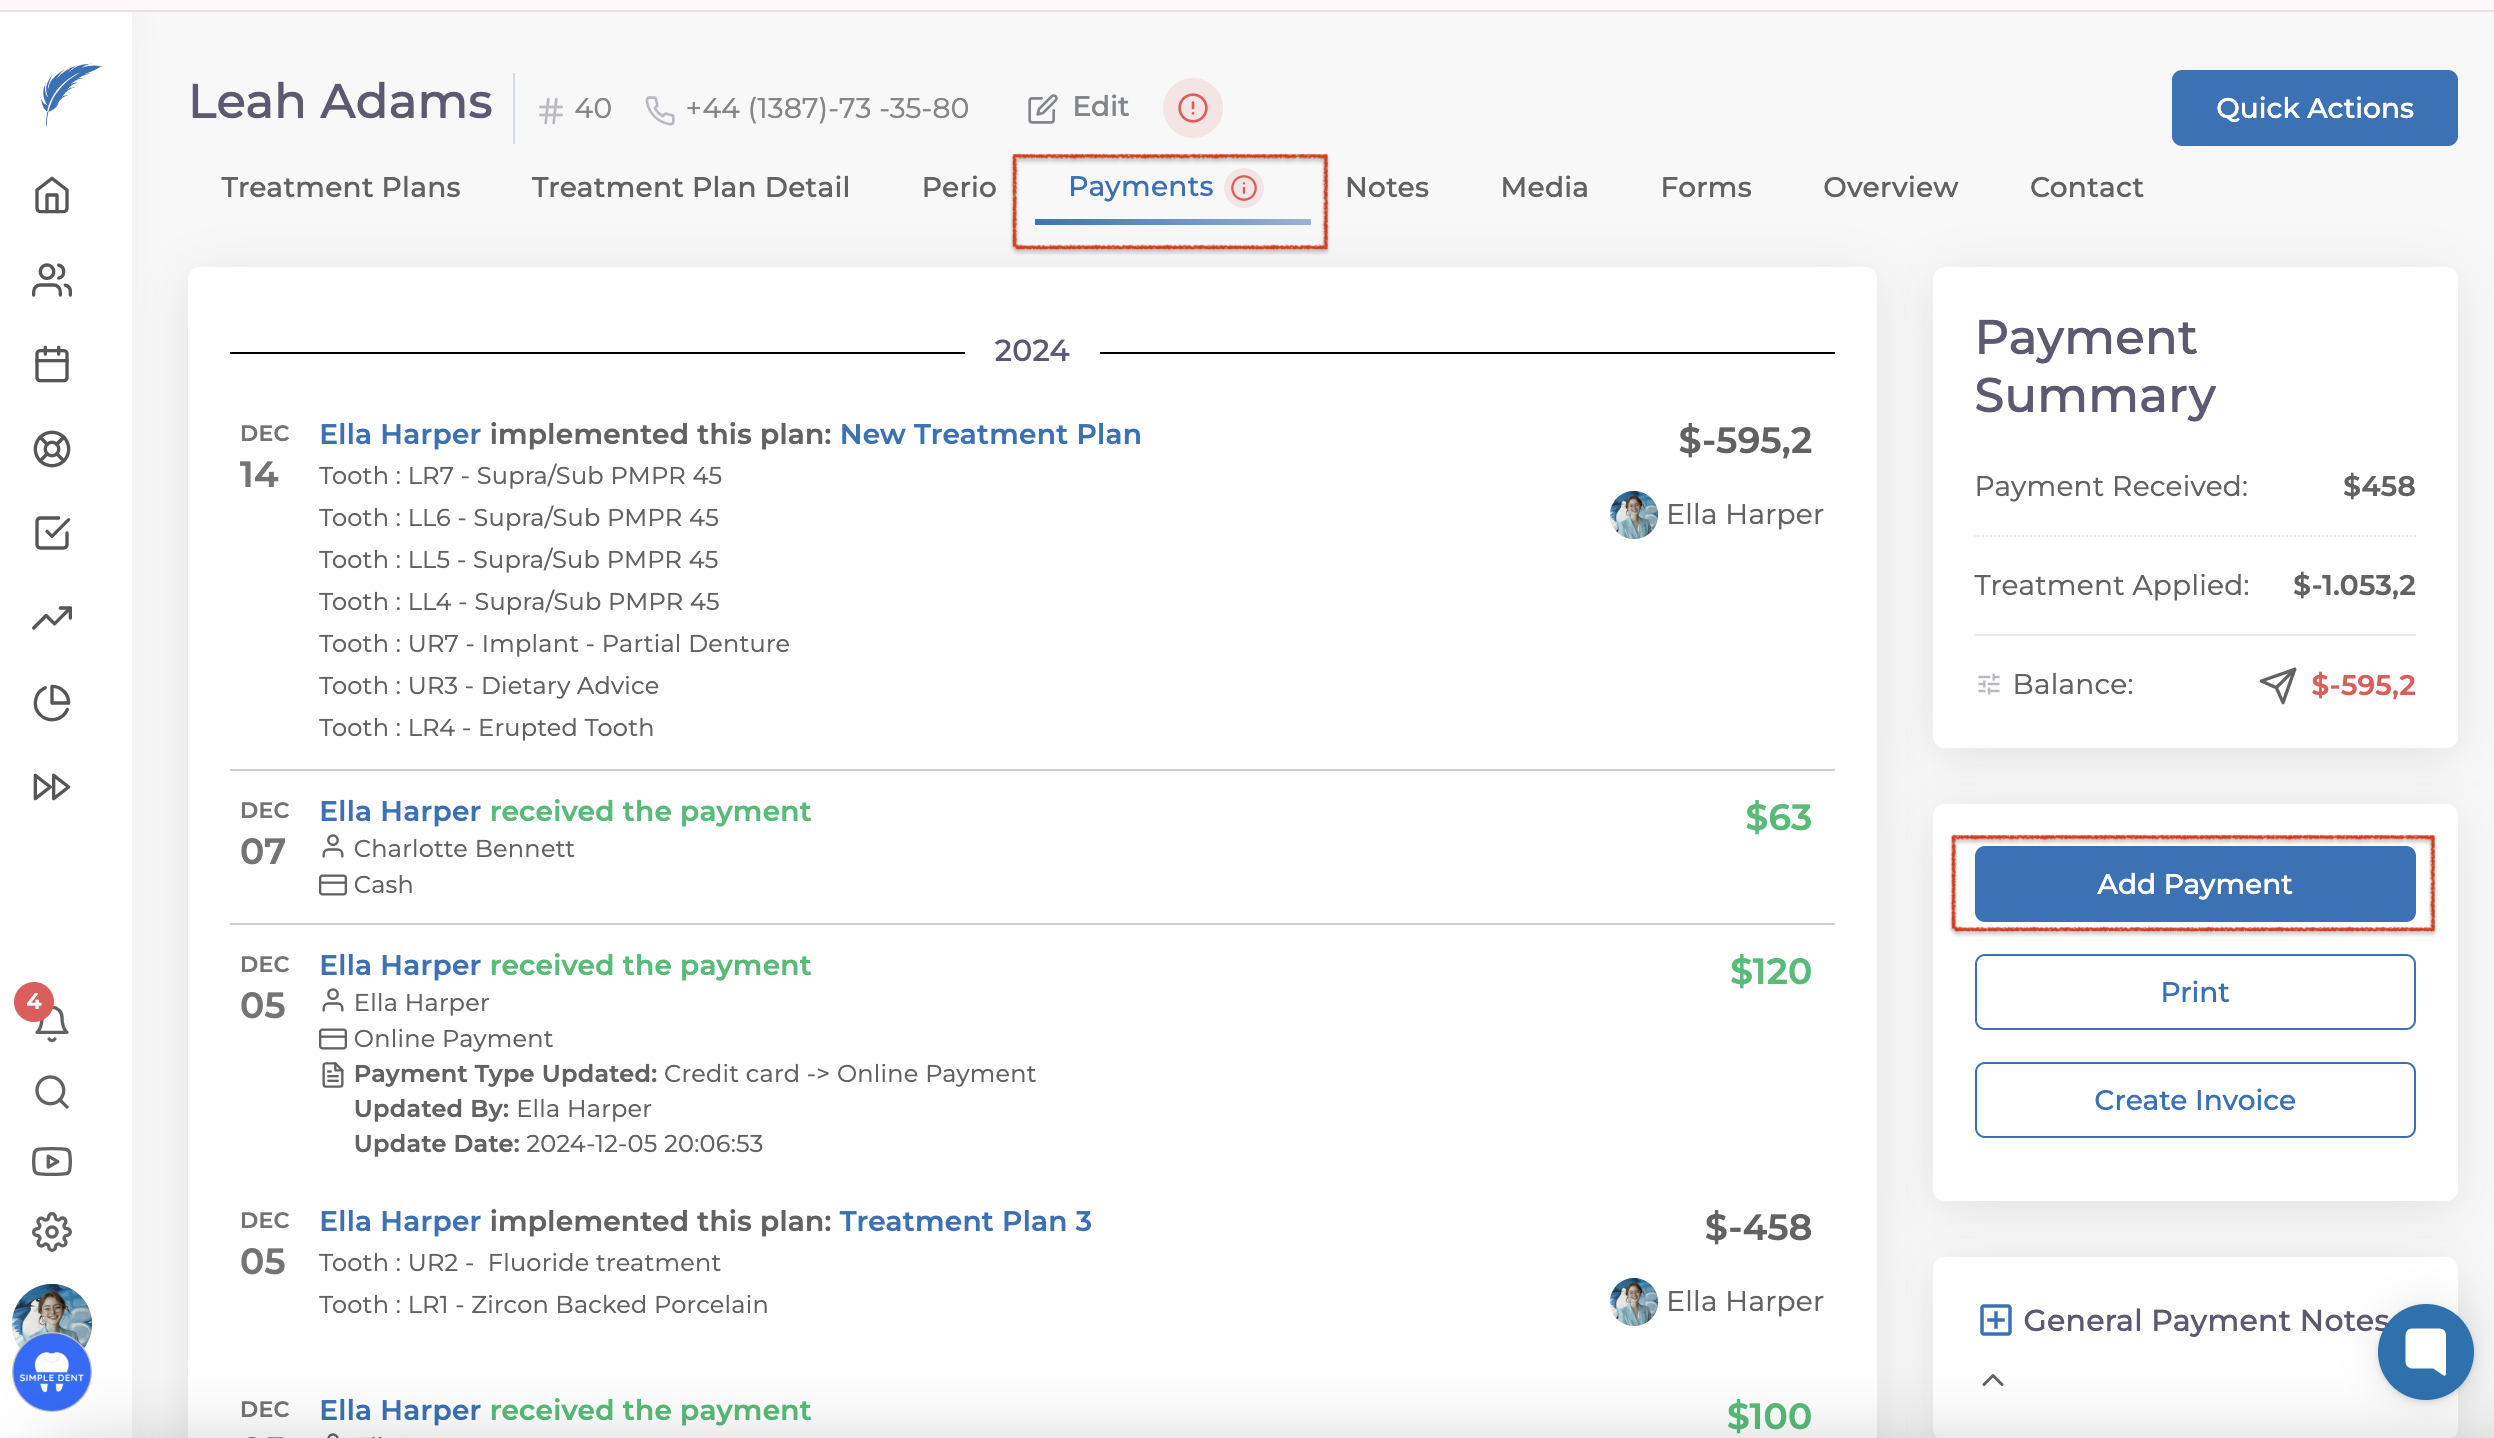This screenshot has height=1438, width=2494.
Task: Click the send balance paper-plane icon
Action: [x=2277, y=685]
